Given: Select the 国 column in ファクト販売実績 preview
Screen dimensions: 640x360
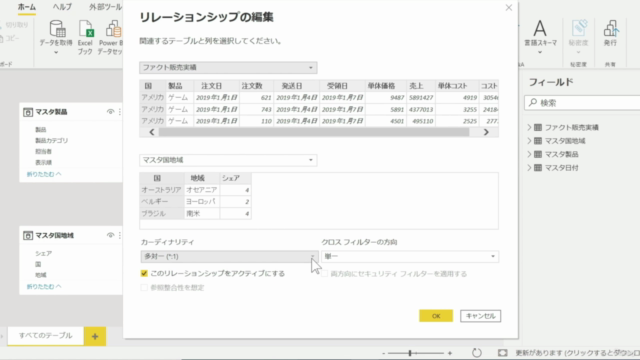Looking at the screenshot, I should coord(148,86).
